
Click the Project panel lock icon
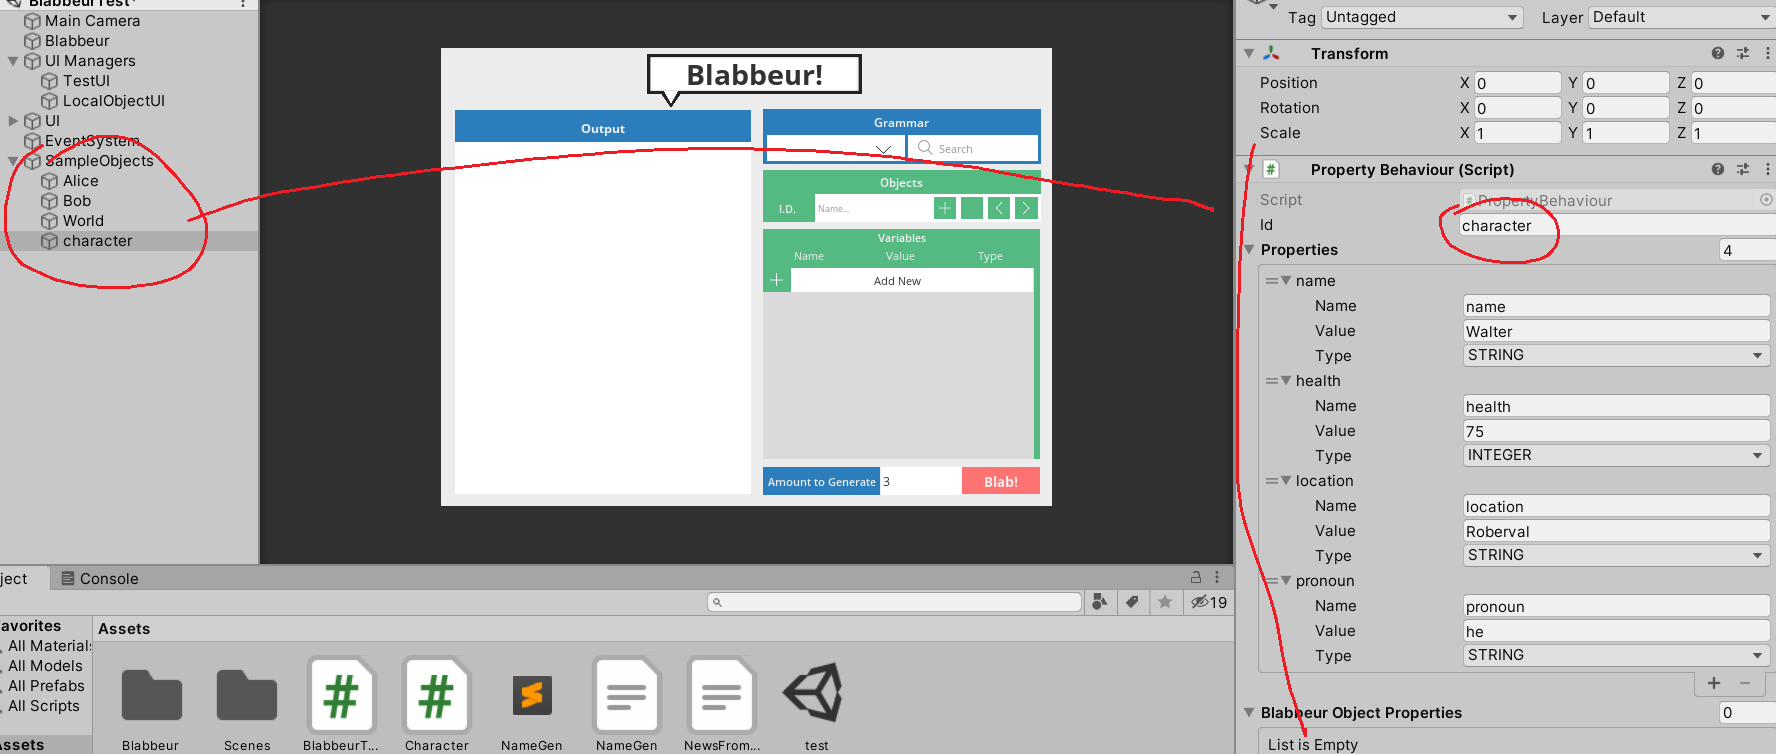click(x=1195, y=577)
